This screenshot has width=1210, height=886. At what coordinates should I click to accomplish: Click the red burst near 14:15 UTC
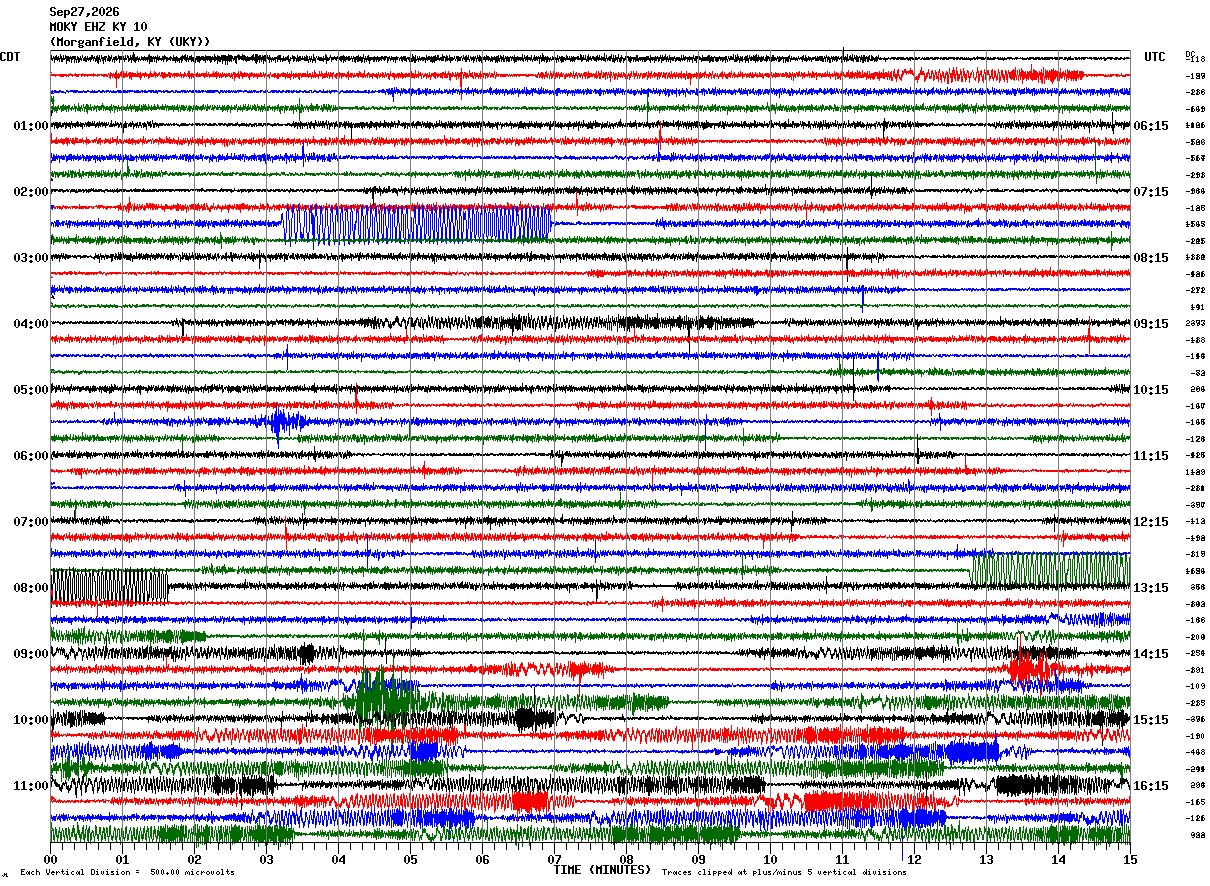click(x=1032, y=666)
